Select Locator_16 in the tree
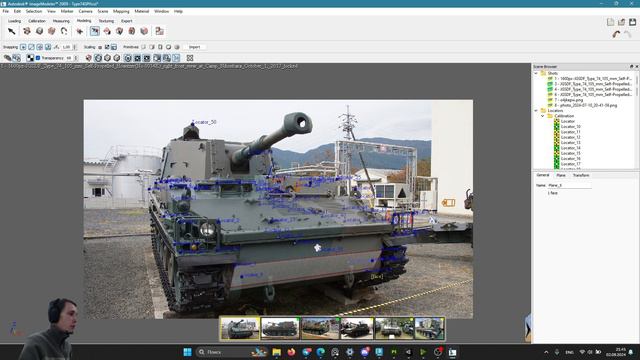The width and height of the screenshot is (640, 360). 571,158
